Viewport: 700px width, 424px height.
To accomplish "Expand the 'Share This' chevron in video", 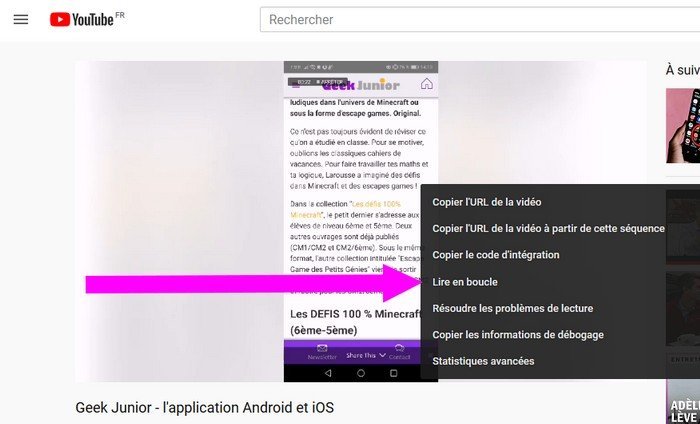I will pos(382,355).
